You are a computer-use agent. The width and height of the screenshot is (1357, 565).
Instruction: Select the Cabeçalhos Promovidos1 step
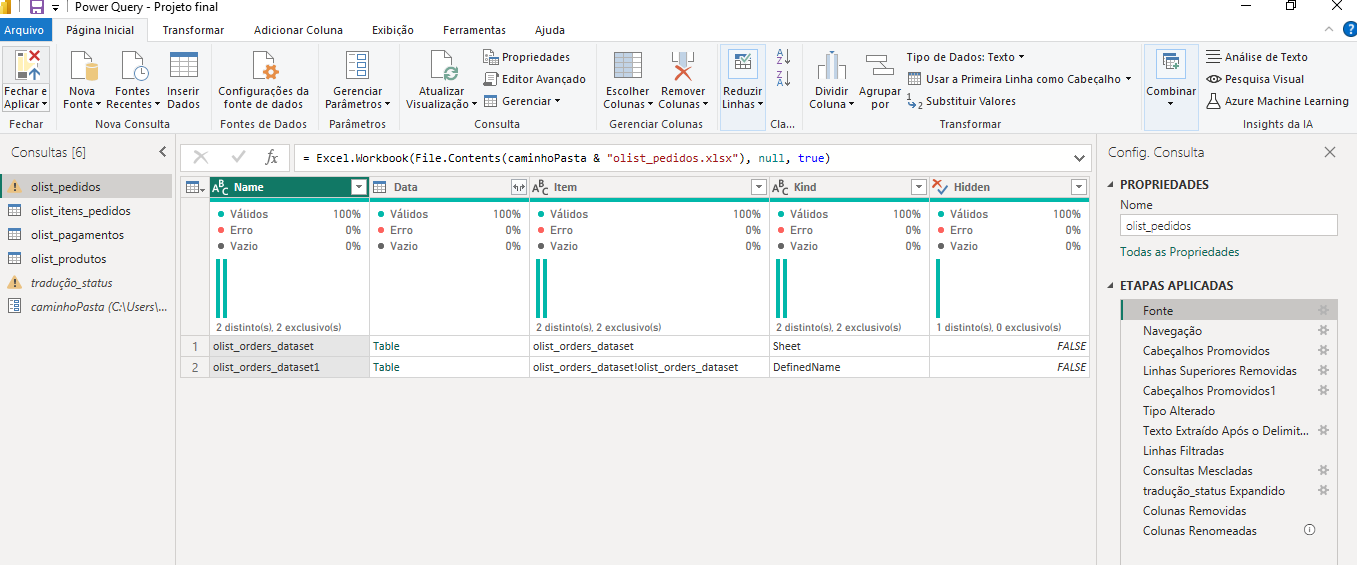1228,391
